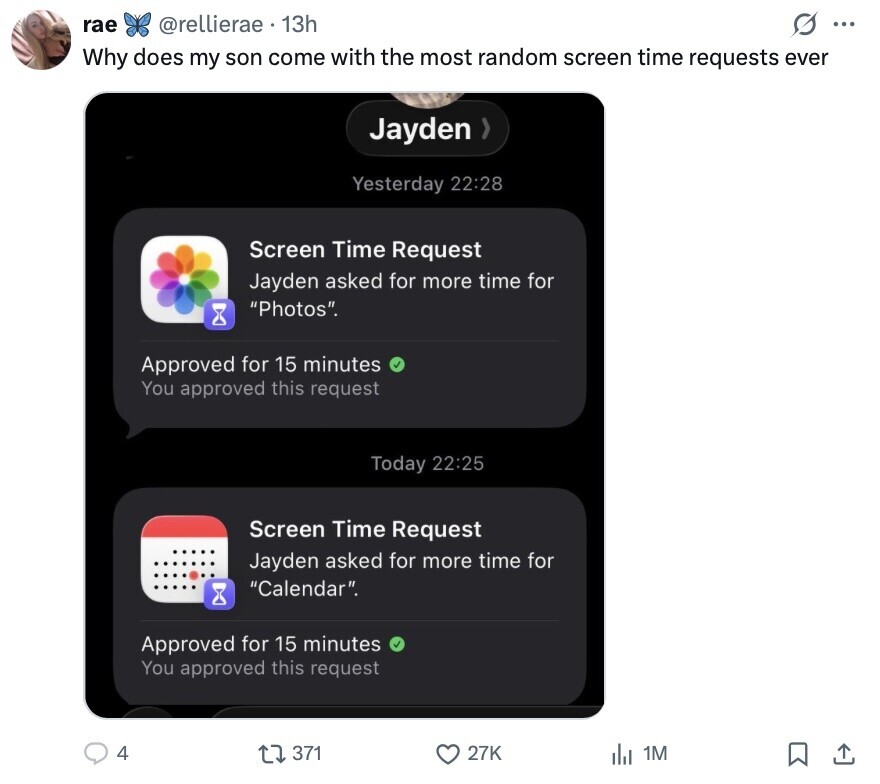Image resolution: width=880 pixels, height=784 pixels.
Task: Open the 13h timestamp link
Action: coord(300,24)
